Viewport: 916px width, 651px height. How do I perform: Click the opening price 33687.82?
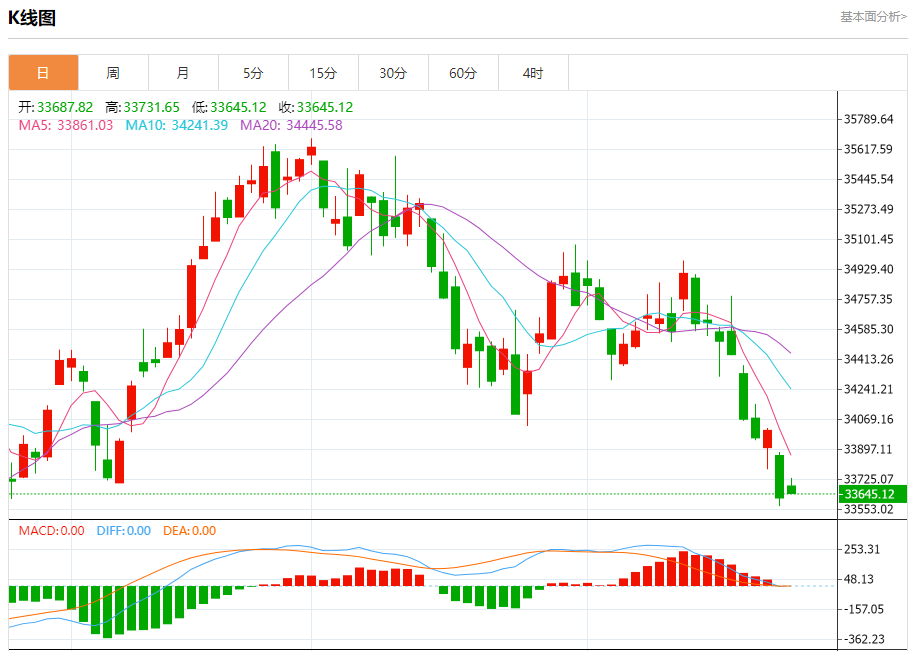pos(65,108)
